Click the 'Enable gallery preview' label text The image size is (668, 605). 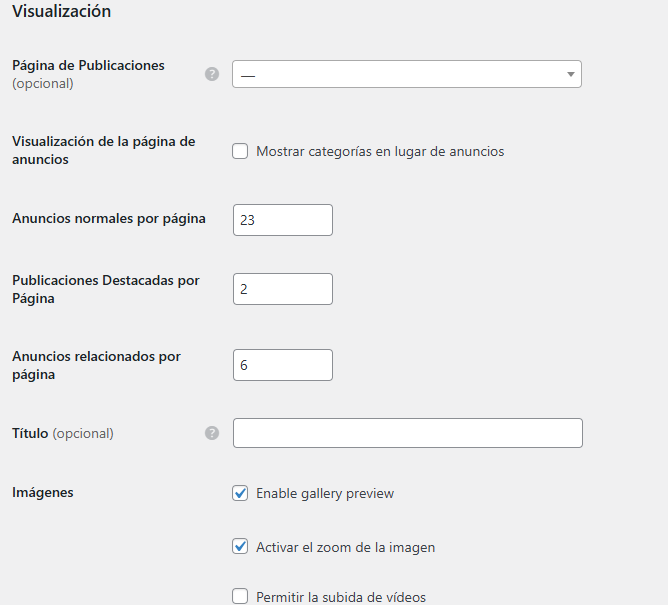coord(325,493)
